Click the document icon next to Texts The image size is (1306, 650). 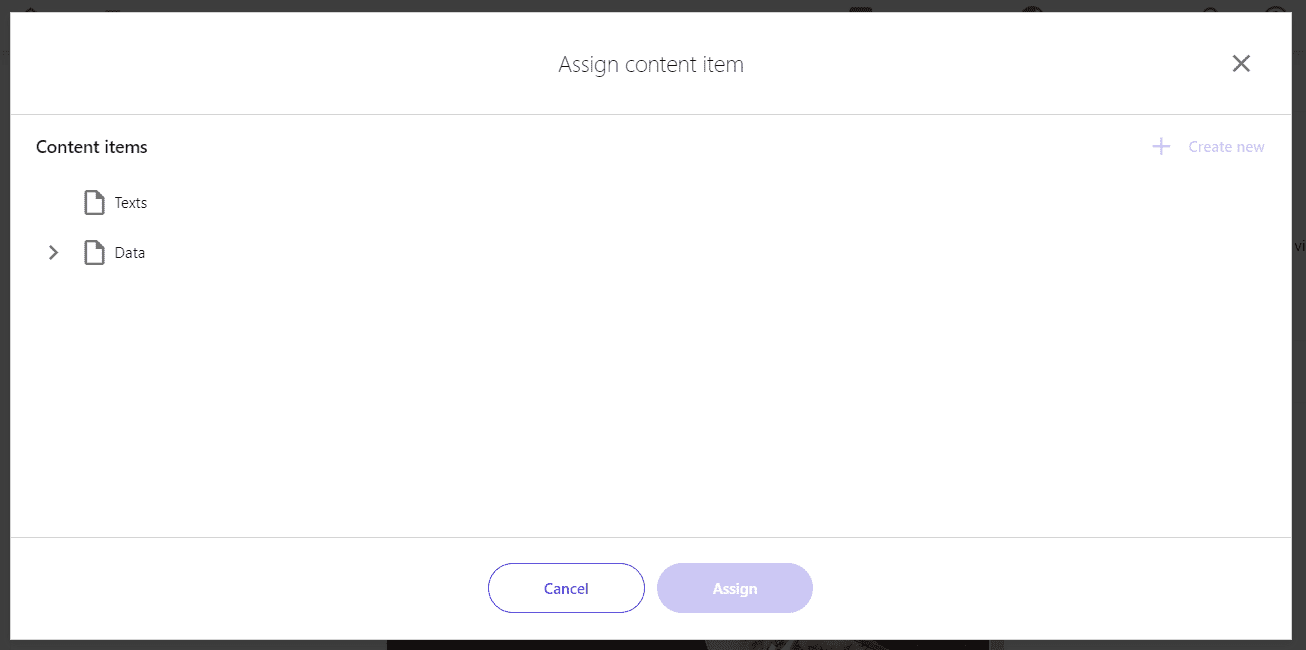[x=94, y=203]
